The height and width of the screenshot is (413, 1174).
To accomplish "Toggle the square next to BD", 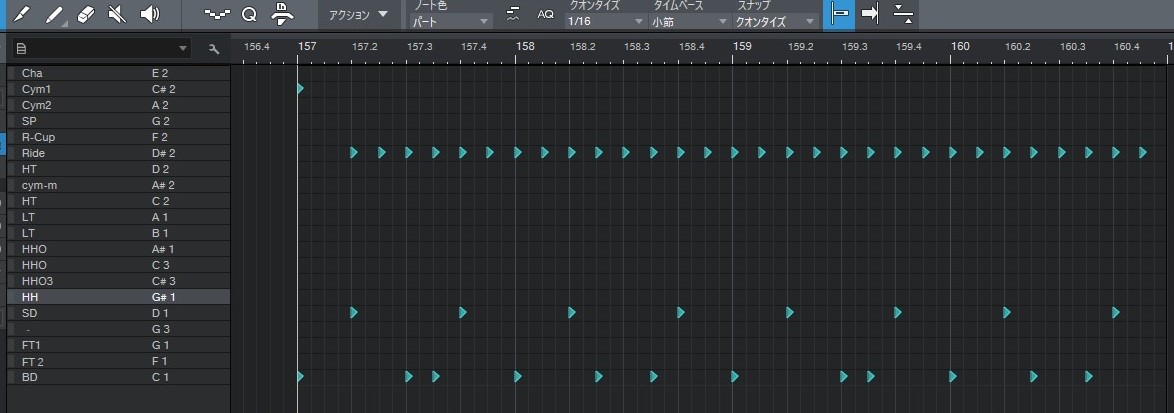I will (11, 377).
